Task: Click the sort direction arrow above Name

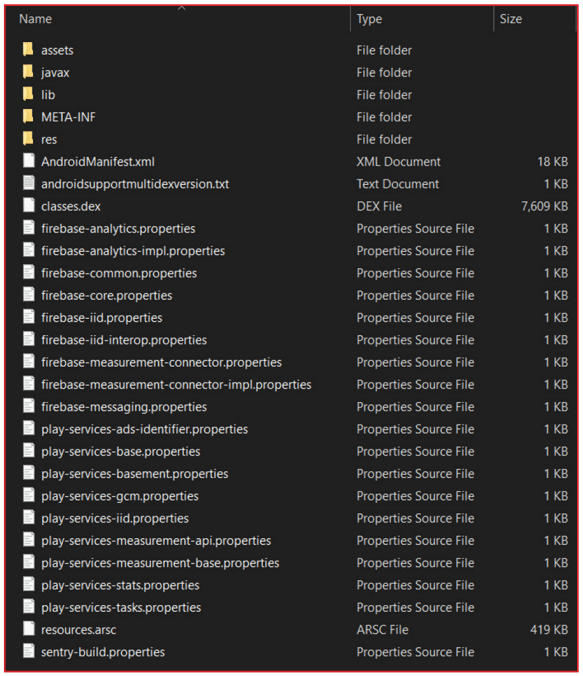Action: point(182,8)
